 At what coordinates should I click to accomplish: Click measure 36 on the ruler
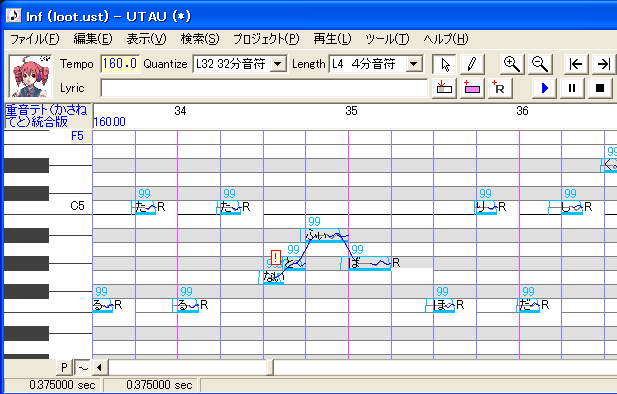click(x=522, y=111)
